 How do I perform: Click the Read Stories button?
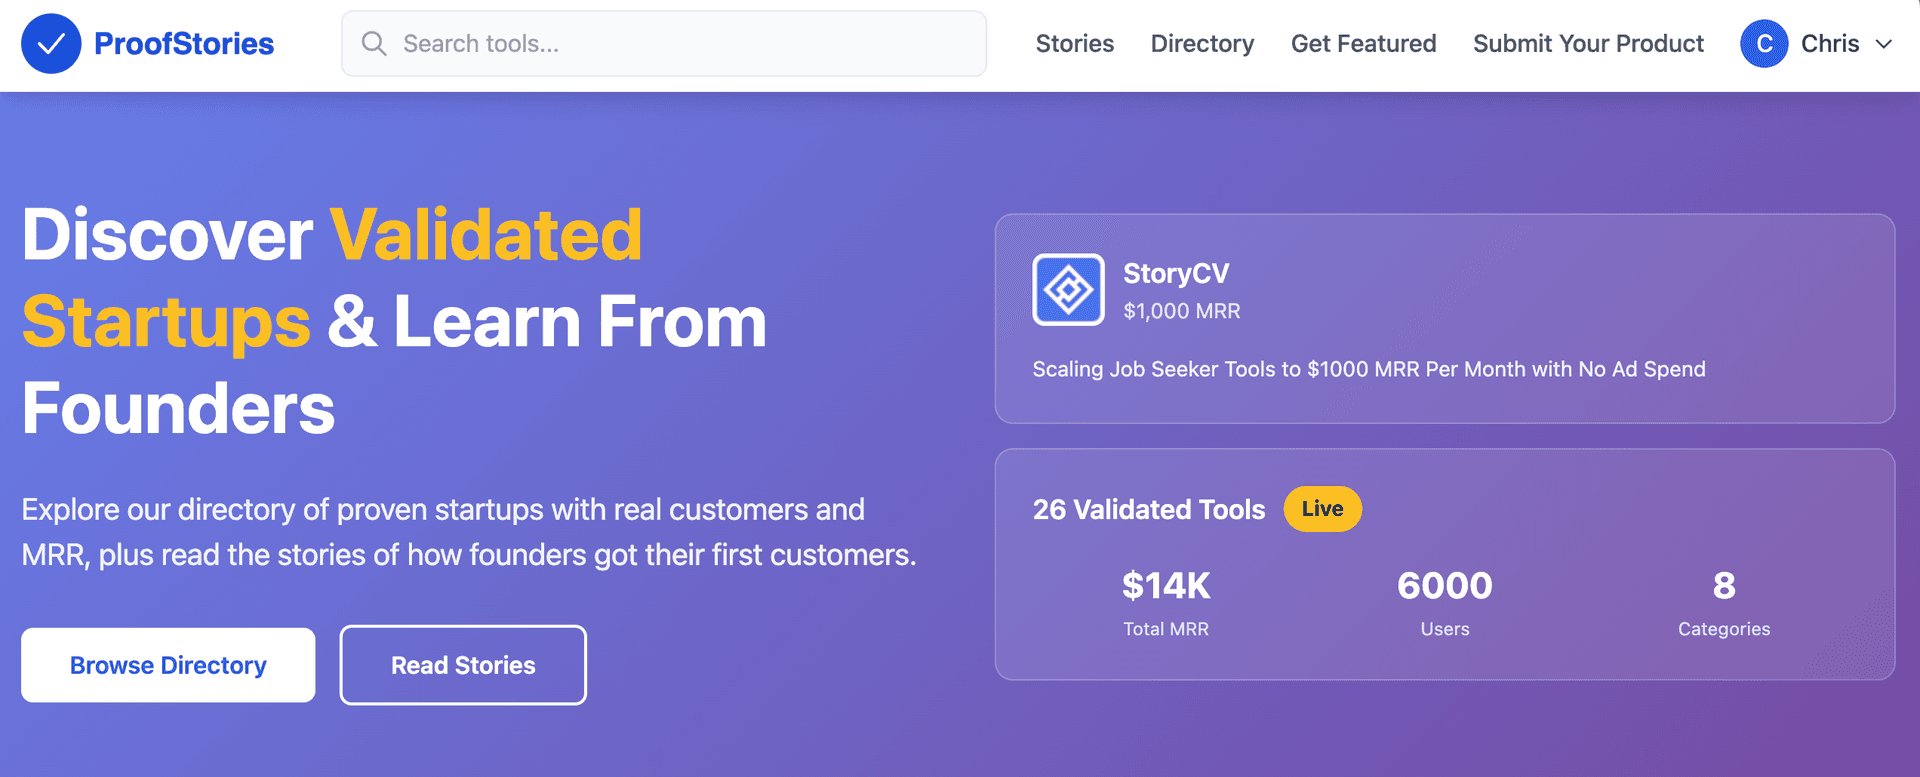point(462,664)
